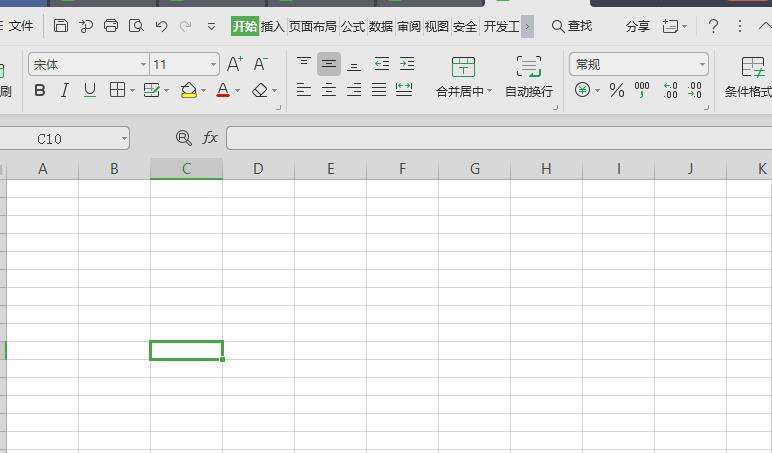Increase decimal places icon

(x=670, y=90)
